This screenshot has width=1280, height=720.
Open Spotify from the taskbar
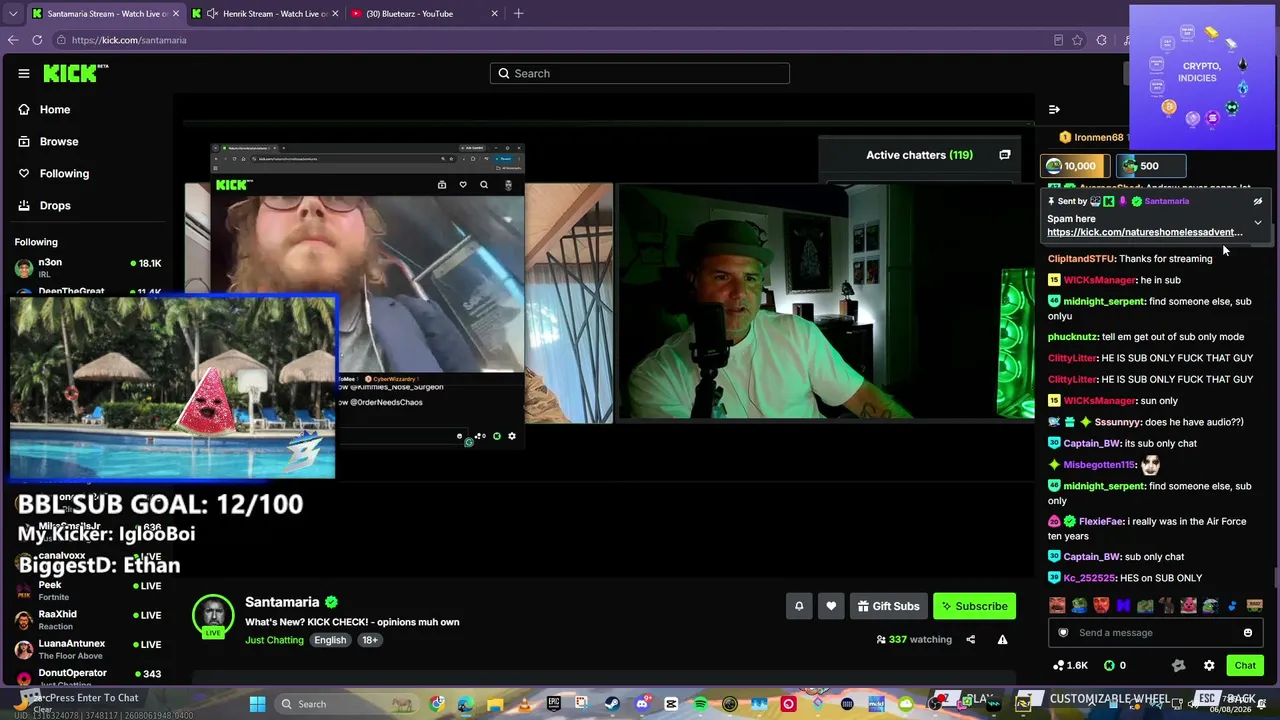700,704
